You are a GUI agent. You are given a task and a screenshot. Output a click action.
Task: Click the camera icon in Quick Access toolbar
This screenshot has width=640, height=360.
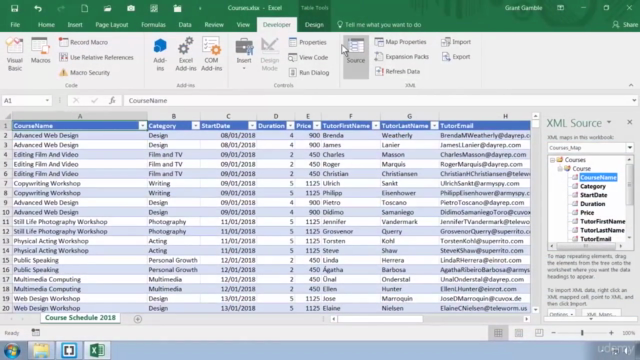(x=131, y=8)
